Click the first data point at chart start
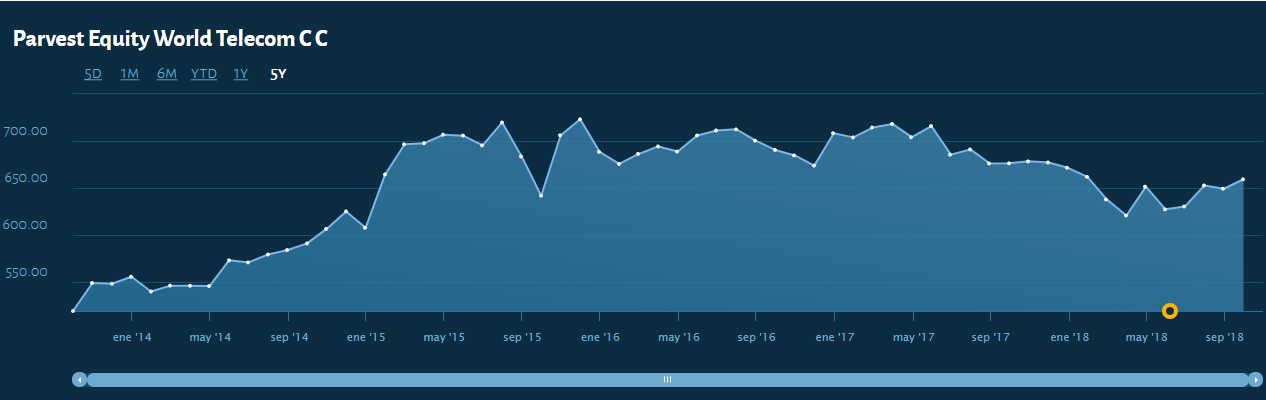1266x400 pixels. click(73, 311)
